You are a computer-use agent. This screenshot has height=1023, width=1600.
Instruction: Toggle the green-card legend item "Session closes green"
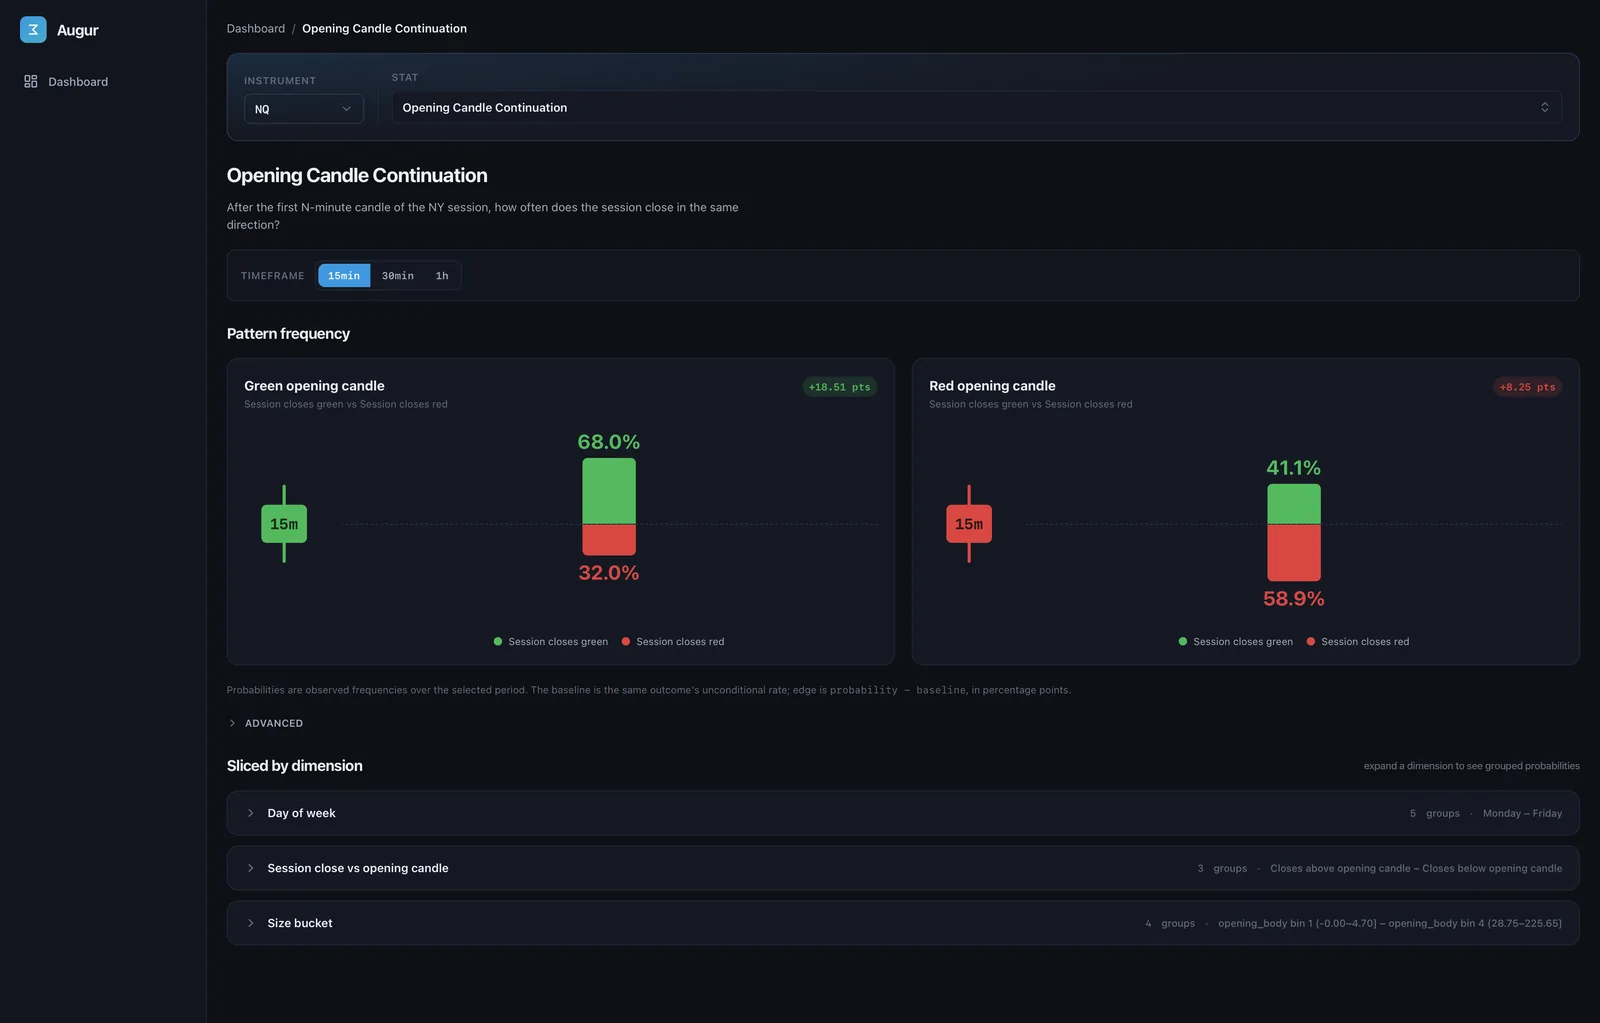pos(551,642)
